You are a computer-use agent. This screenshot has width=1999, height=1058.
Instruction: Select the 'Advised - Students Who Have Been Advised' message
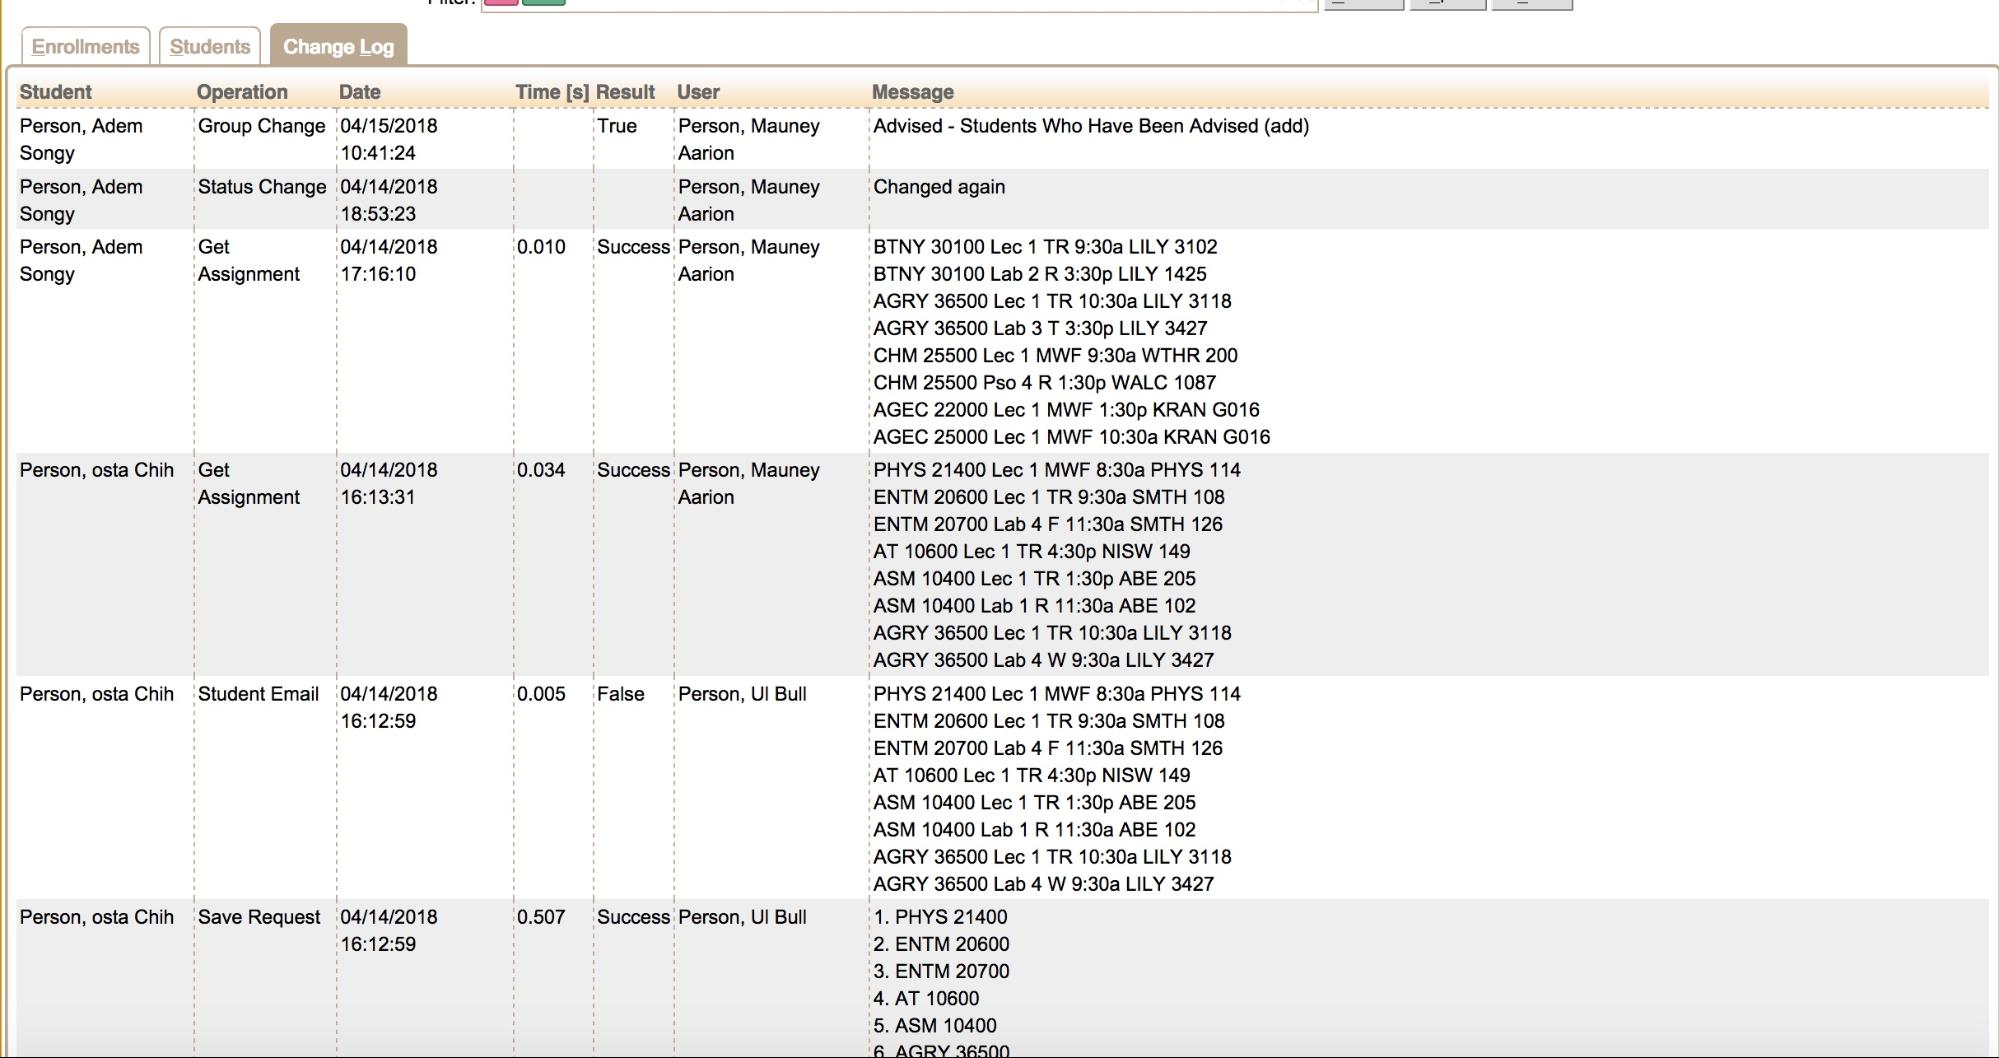tap(1091, 126)
